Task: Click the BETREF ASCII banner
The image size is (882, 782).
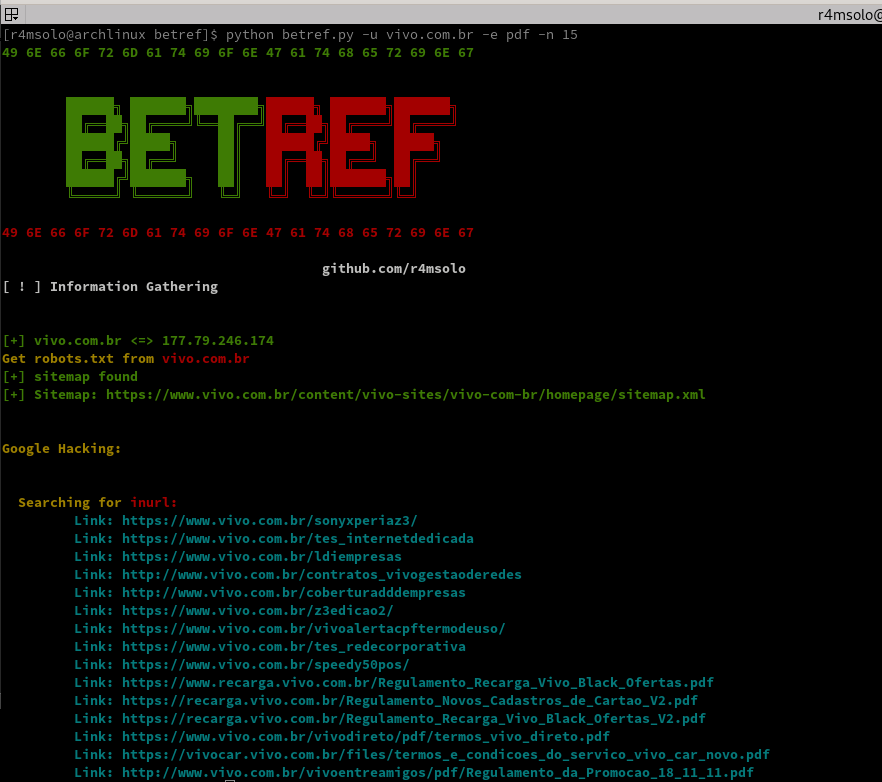Action: (x=261, y=147)
